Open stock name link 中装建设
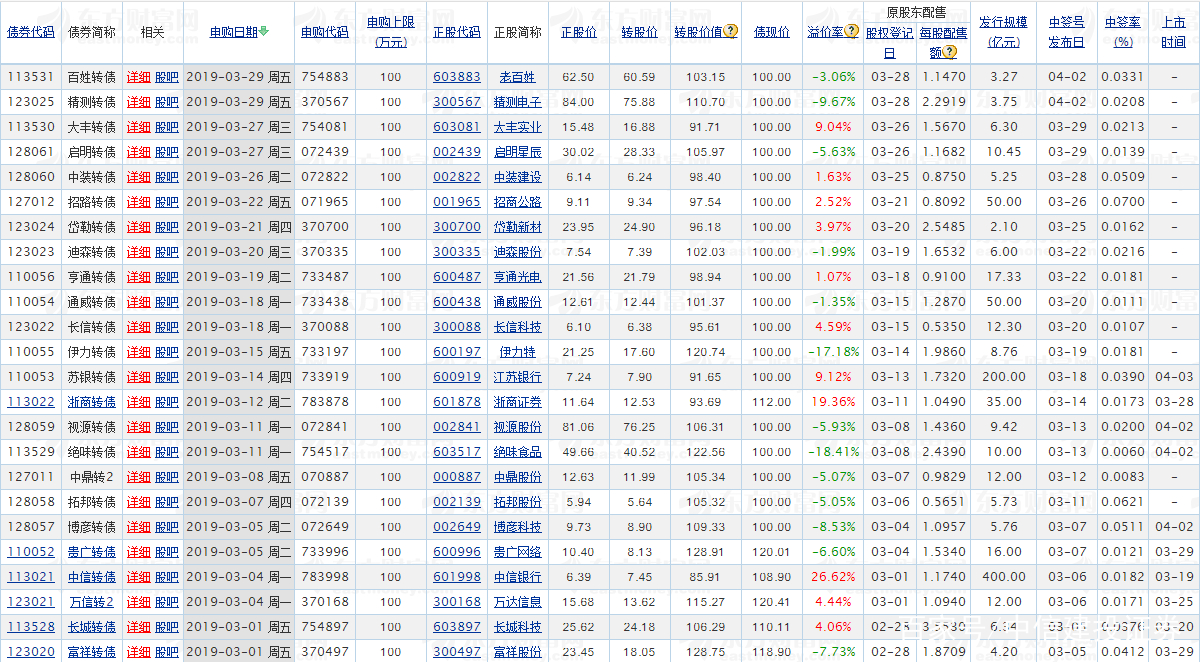1200x662 pixels. [x=518, y=177]
